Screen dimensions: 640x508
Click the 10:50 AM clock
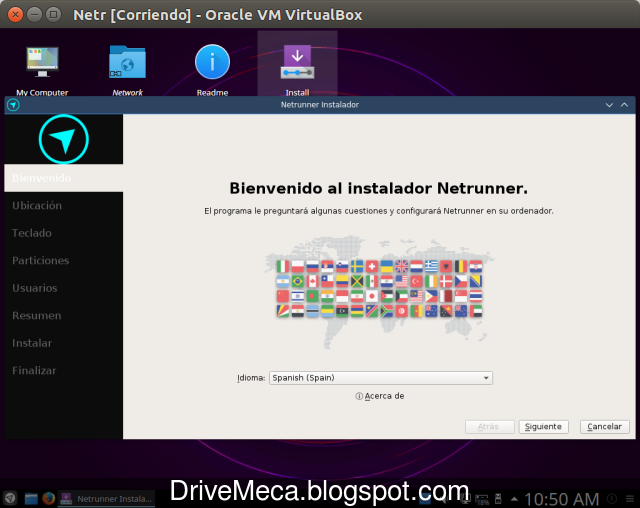coord(561,499)
